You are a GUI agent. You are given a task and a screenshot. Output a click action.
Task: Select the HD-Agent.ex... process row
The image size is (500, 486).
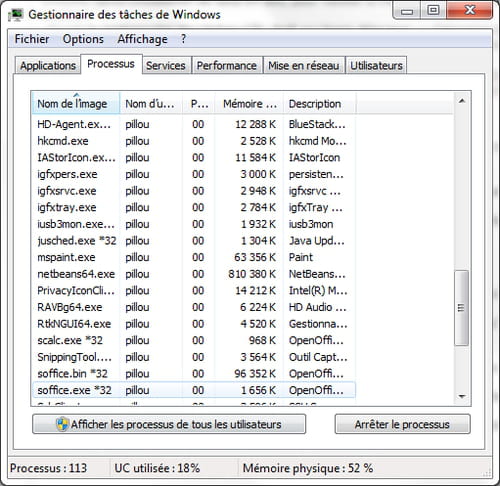(193, 124)
